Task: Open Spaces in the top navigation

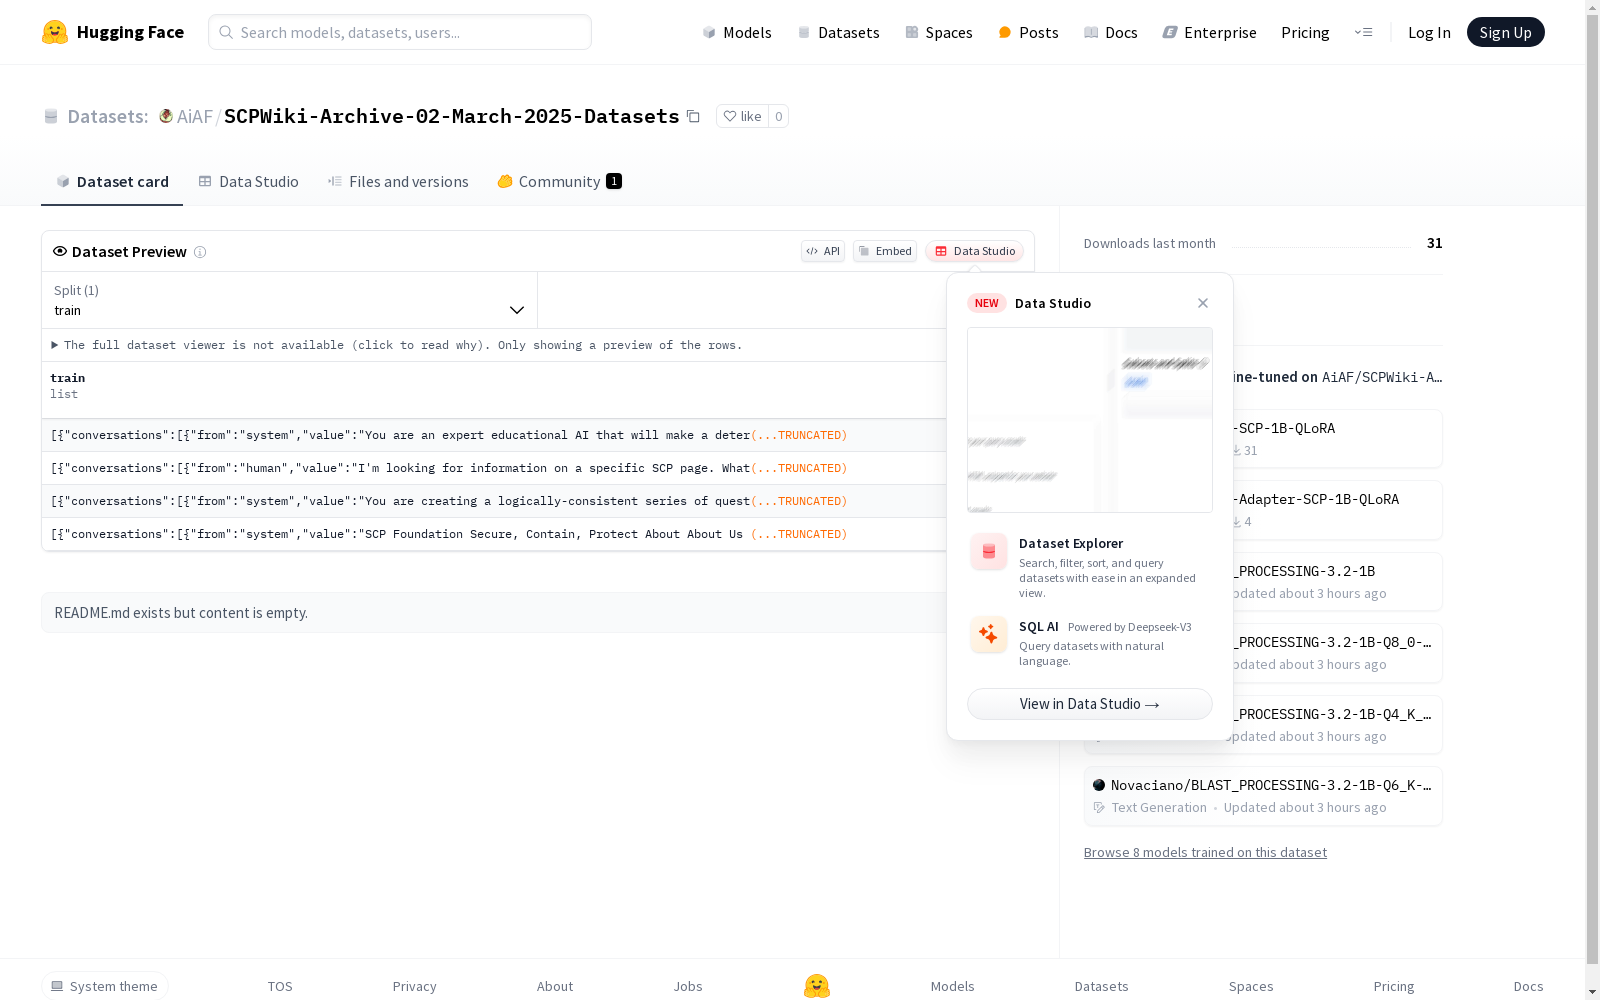Action: [x=939, y=32]
